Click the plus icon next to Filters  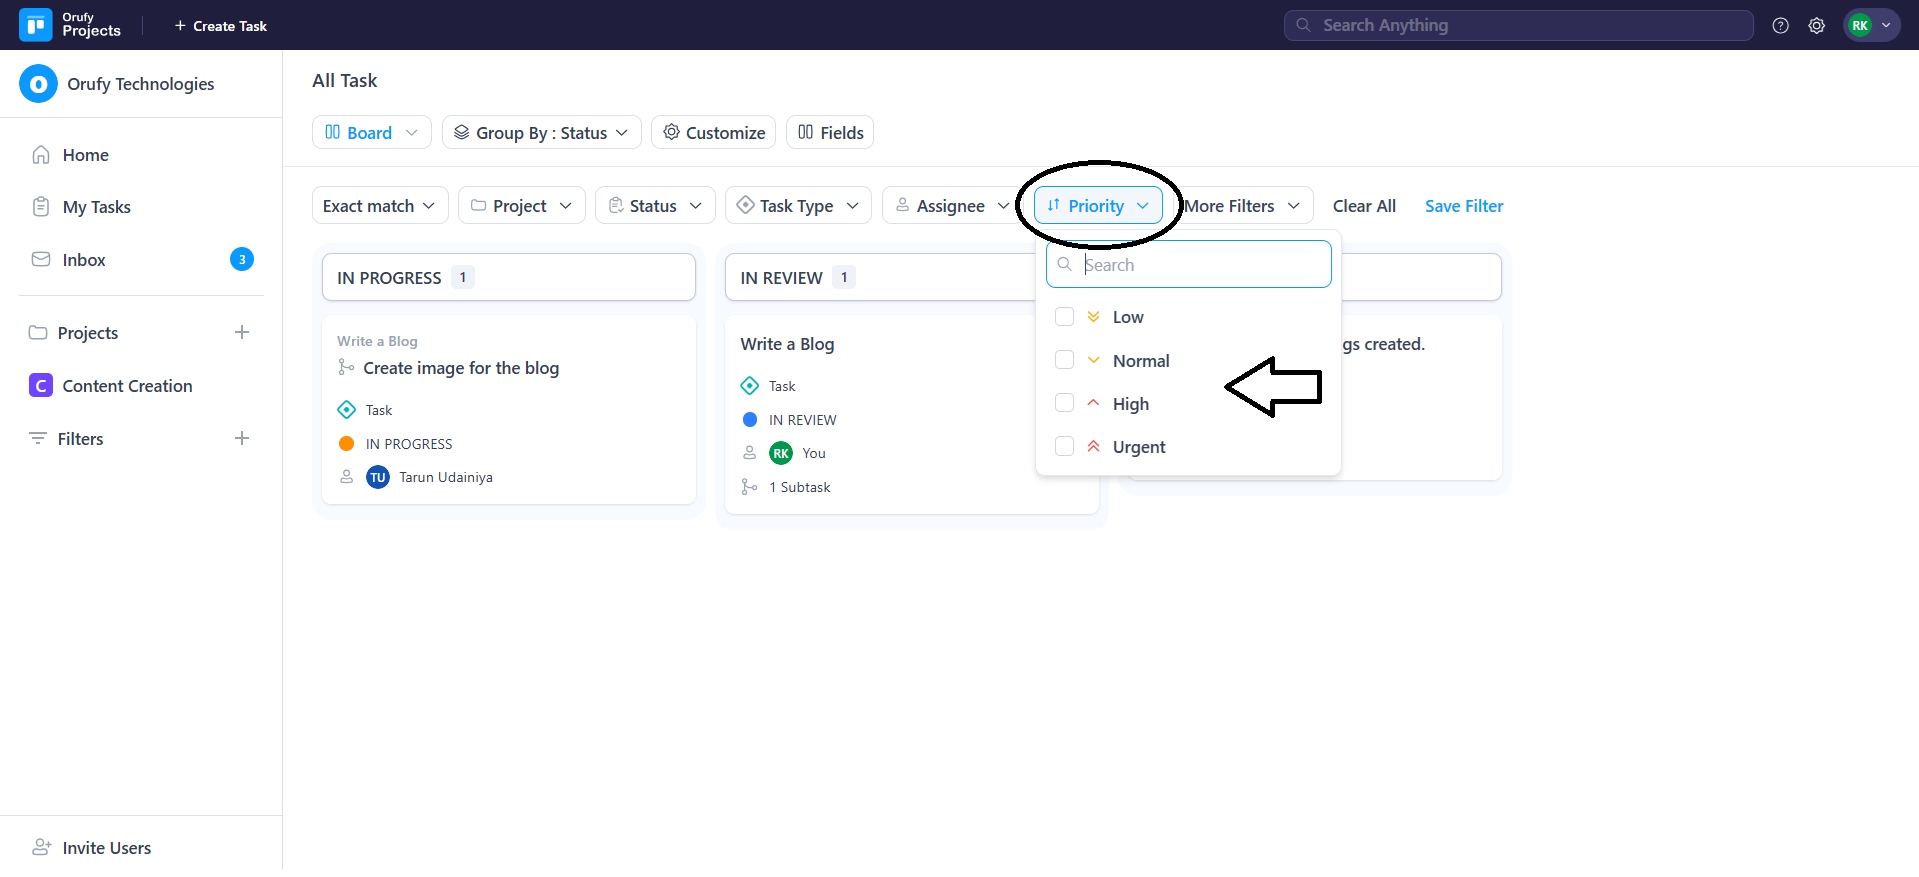(x=242, y=438)
